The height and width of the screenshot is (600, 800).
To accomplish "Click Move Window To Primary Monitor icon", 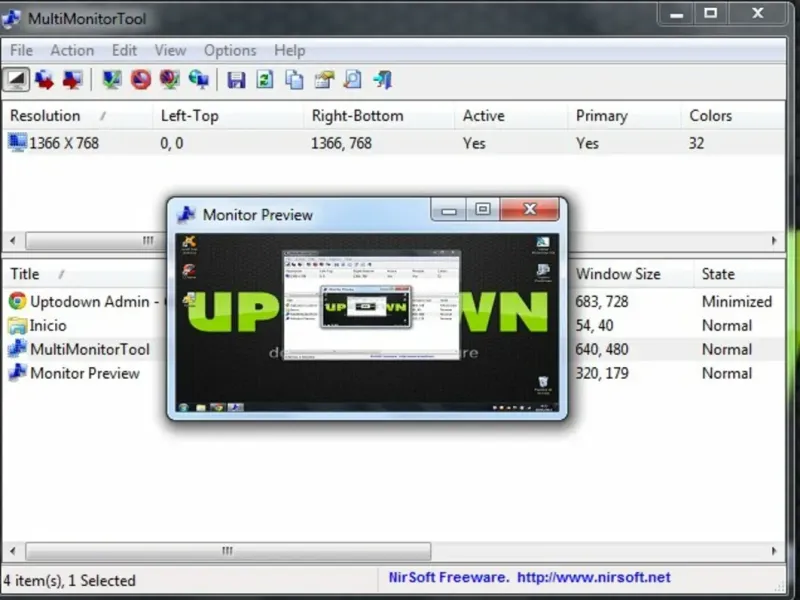I will [72, 80].
